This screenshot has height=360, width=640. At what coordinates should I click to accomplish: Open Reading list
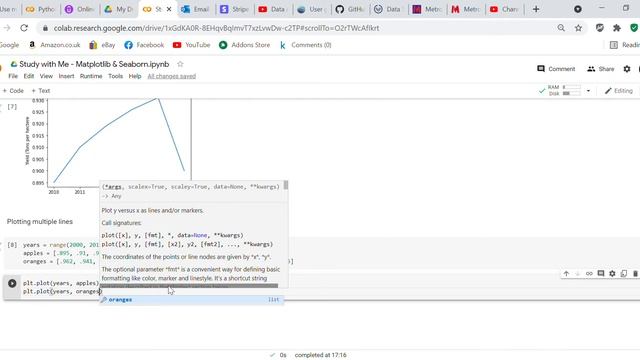tap(625, 45)
